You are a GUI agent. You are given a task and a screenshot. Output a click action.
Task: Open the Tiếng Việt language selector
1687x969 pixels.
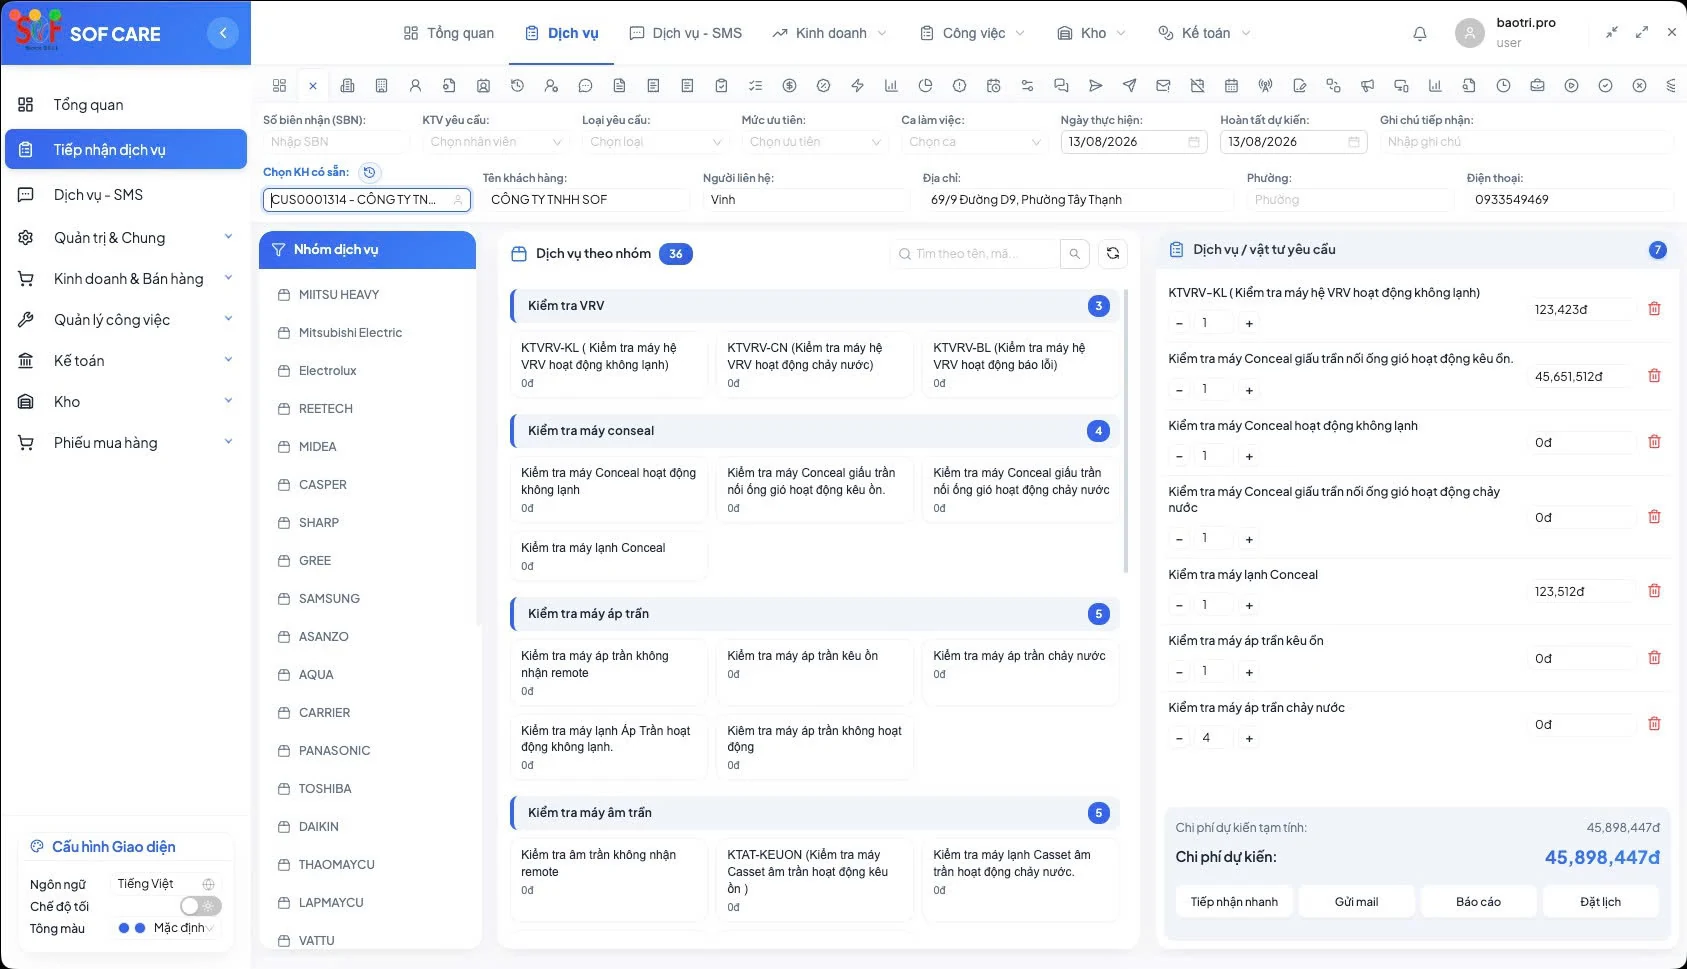pos(166,884)
